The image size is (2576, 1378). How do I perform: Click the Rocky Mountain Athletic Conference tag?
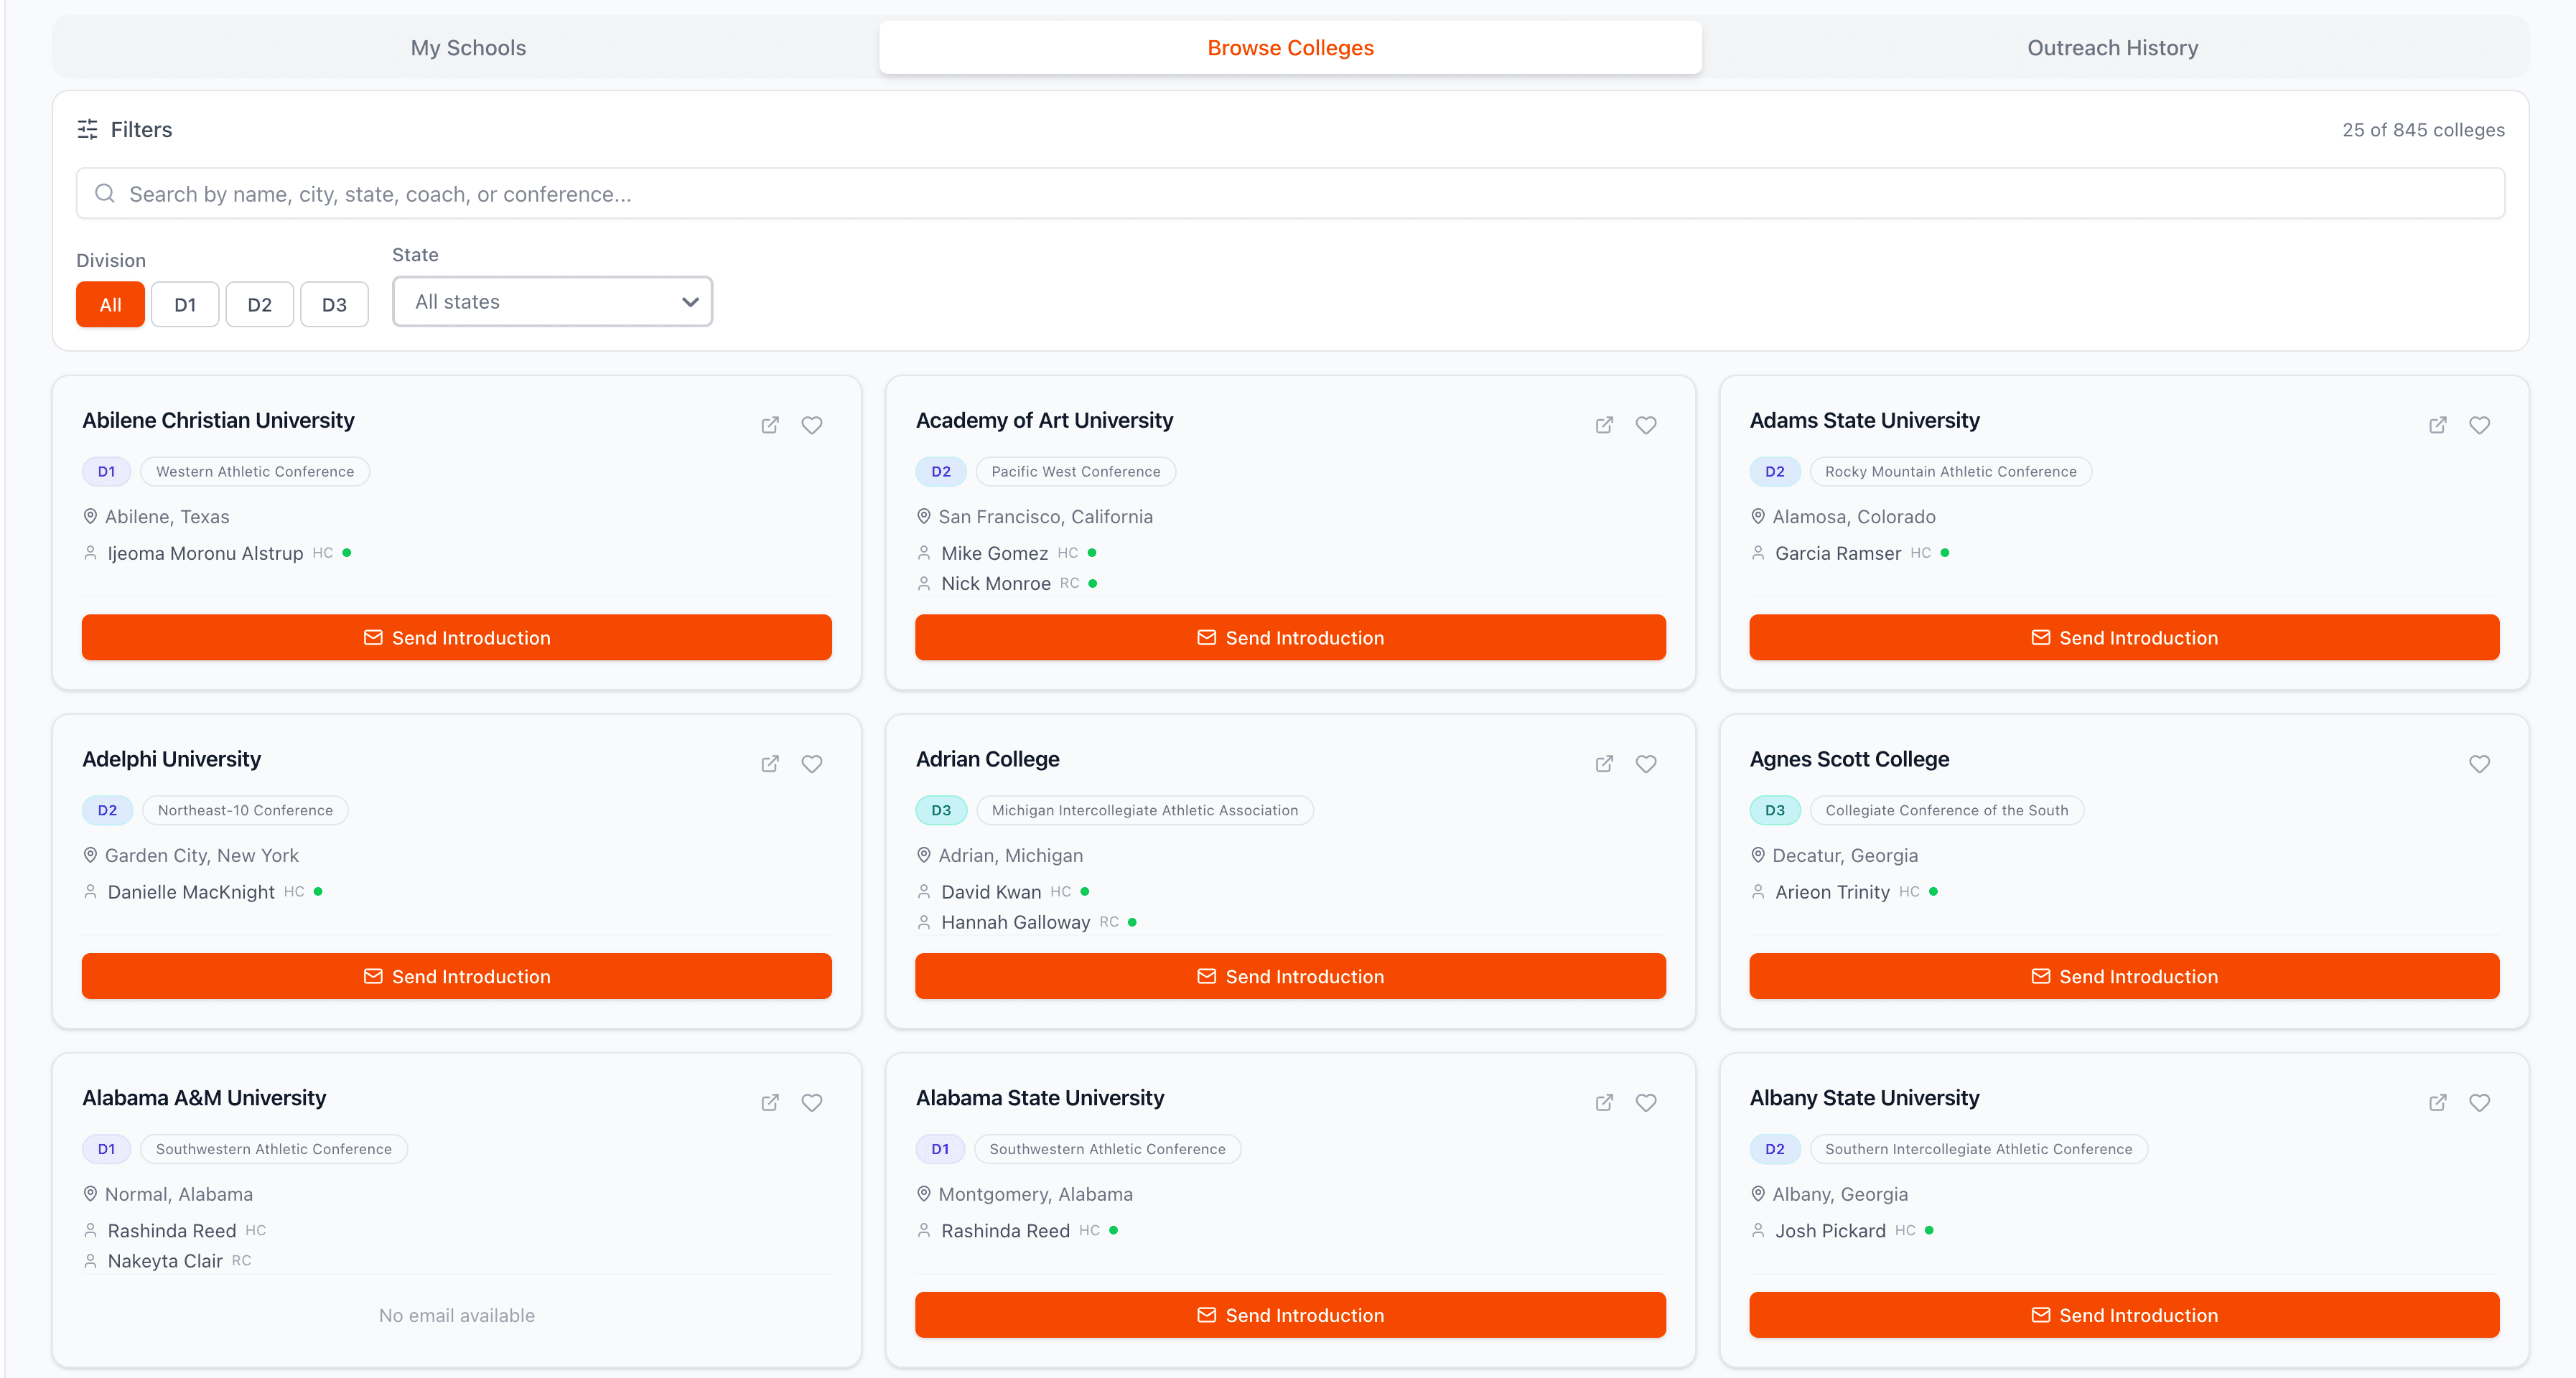[1950, 472]
